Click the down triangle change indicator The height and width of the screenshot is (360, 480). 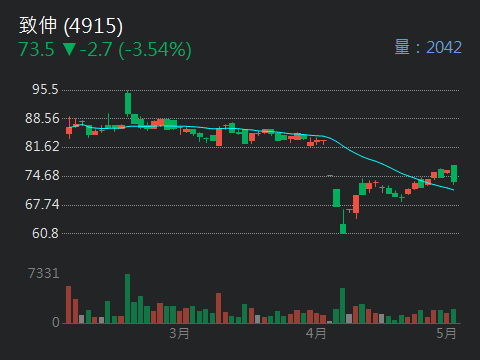click(69, 49)
